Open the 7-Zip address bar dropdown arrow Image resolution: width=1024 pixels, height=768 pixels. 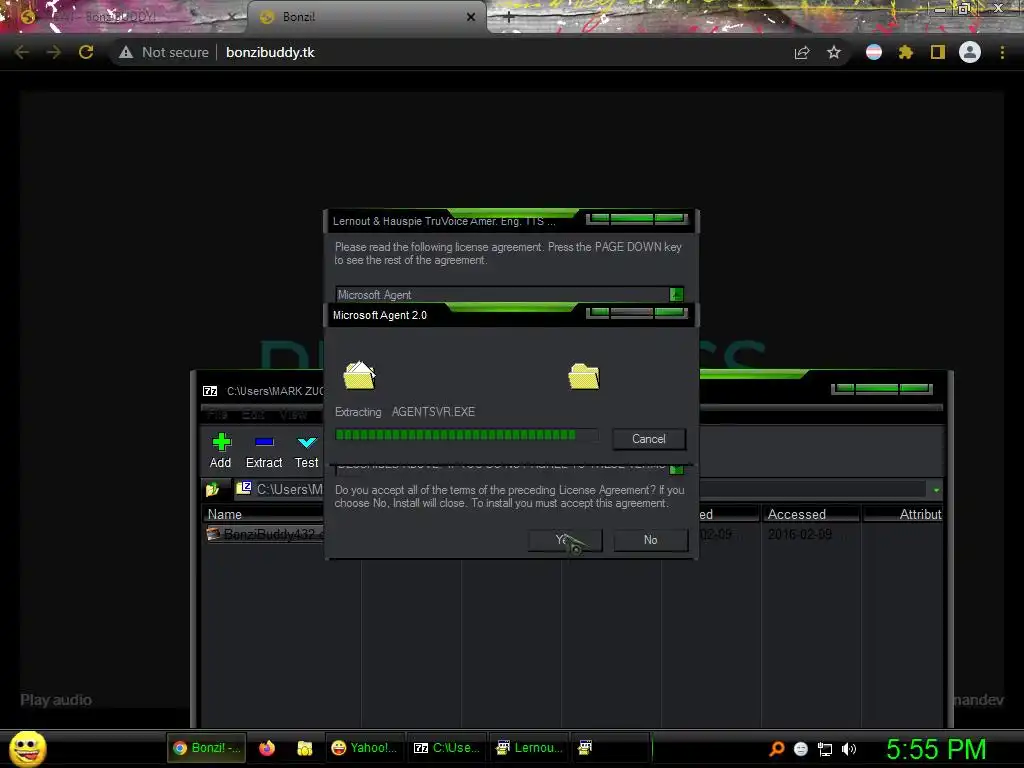coord(936,490)
